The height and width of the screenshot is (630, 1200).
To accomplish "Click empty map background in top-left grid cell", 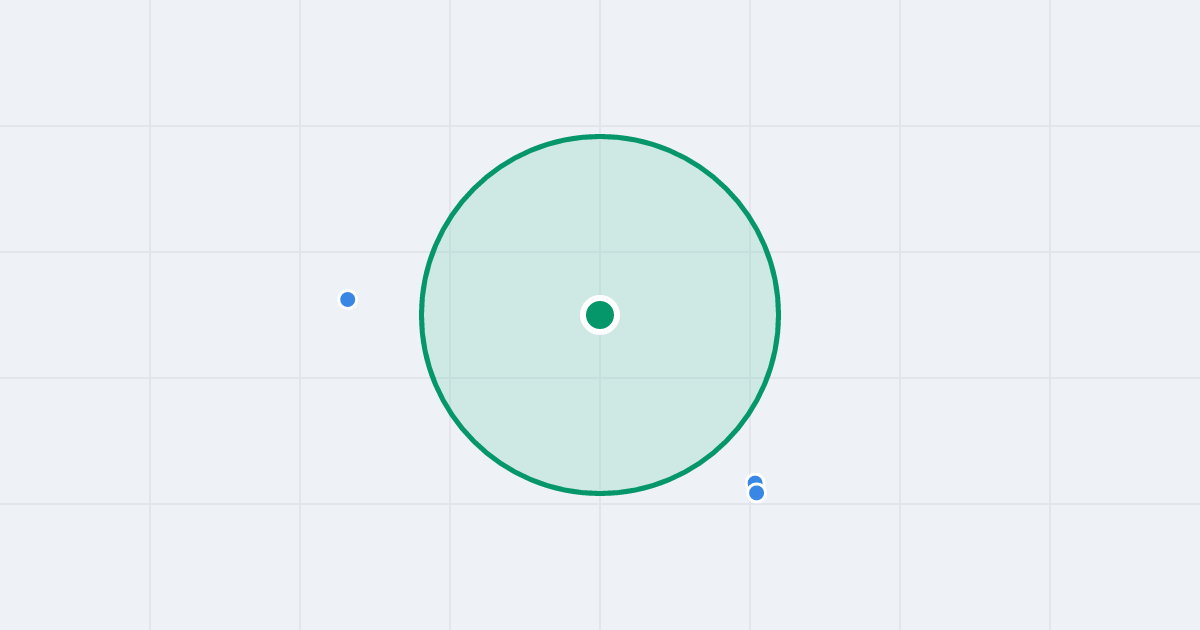I will (x=75, y=63).
